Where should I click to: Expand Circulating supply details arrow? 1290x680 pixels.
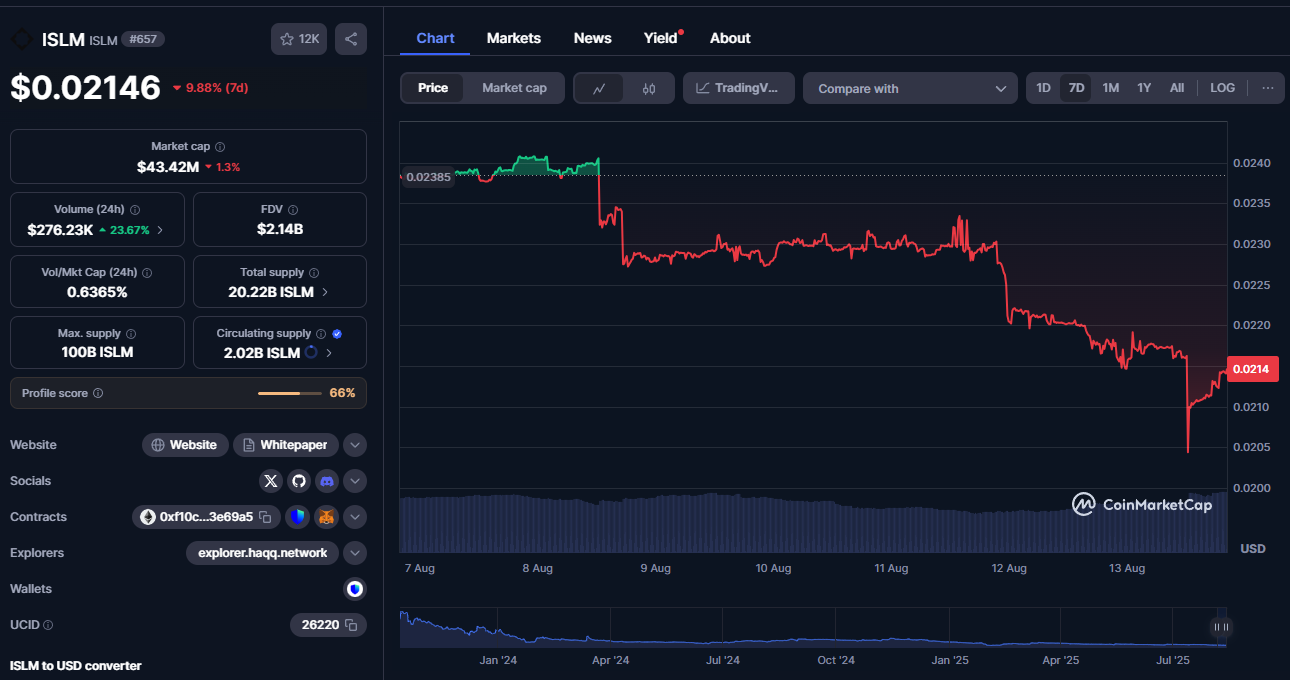click(330, 353)
